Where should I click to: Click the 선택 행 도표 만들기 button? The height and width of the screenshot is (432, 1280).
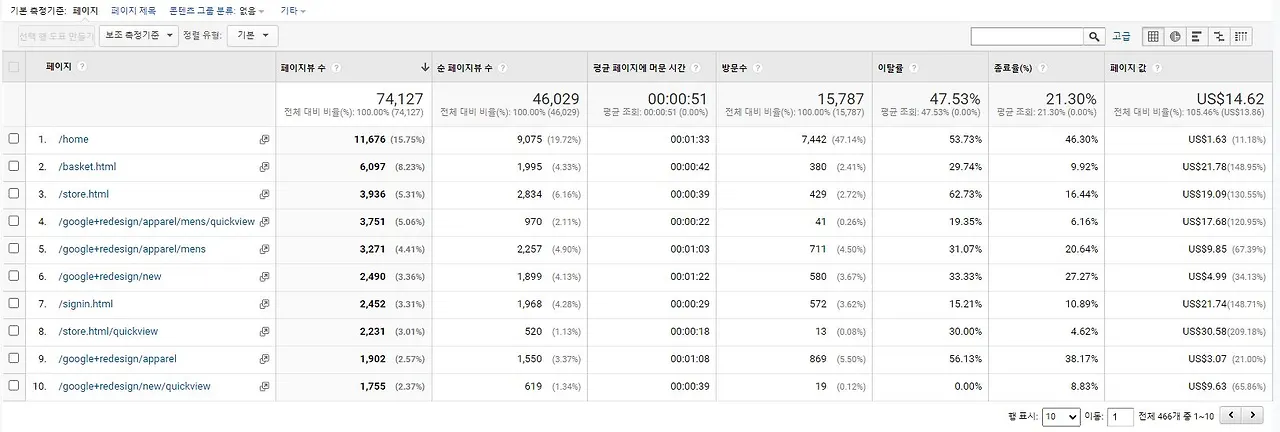tap(56, 36)
